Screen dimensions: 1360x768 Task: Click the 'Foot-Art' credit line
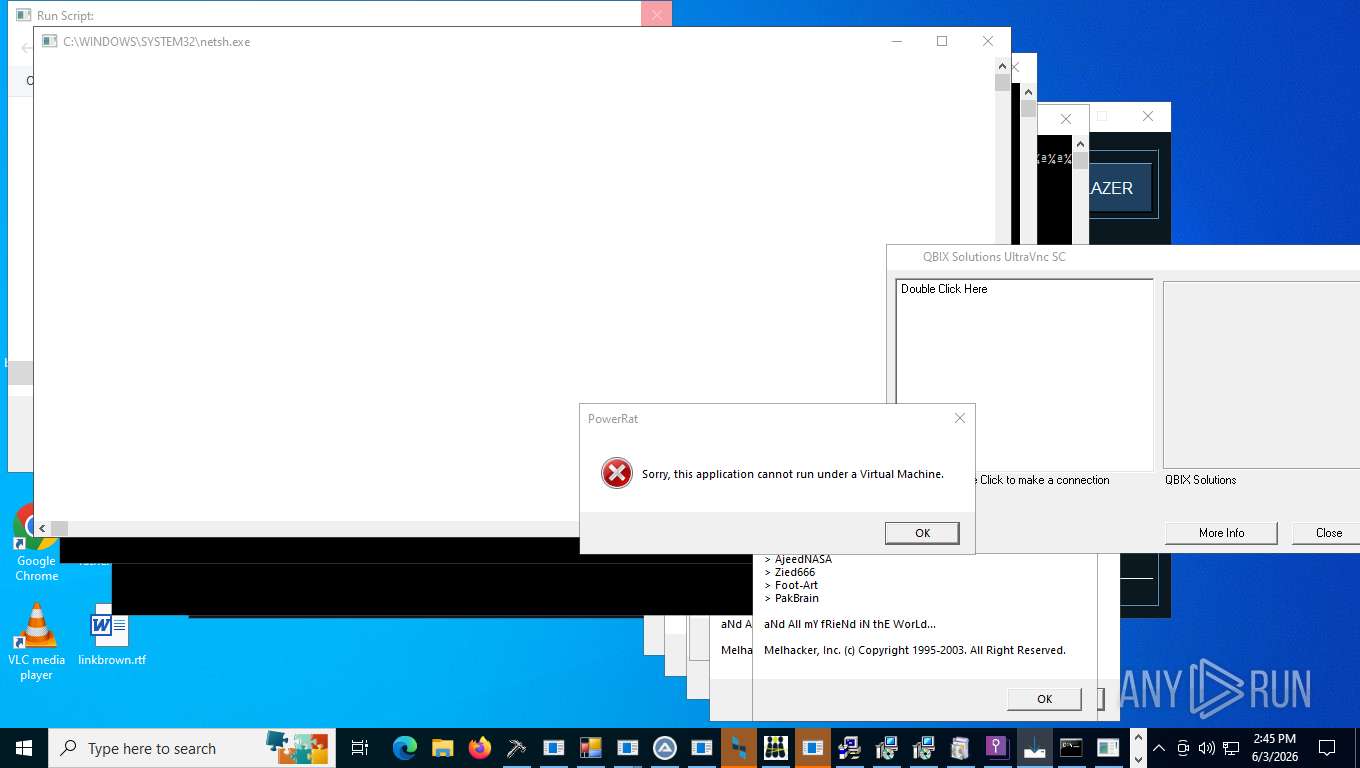(x=796, y=585)
